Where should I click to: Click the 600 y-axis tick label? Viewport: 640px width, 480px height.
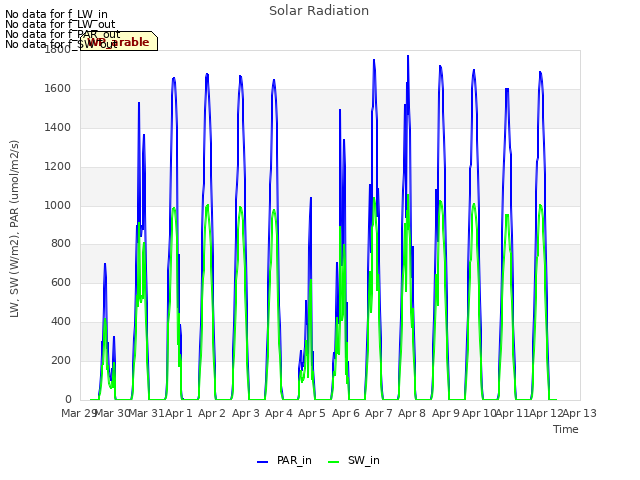(61, 282)
